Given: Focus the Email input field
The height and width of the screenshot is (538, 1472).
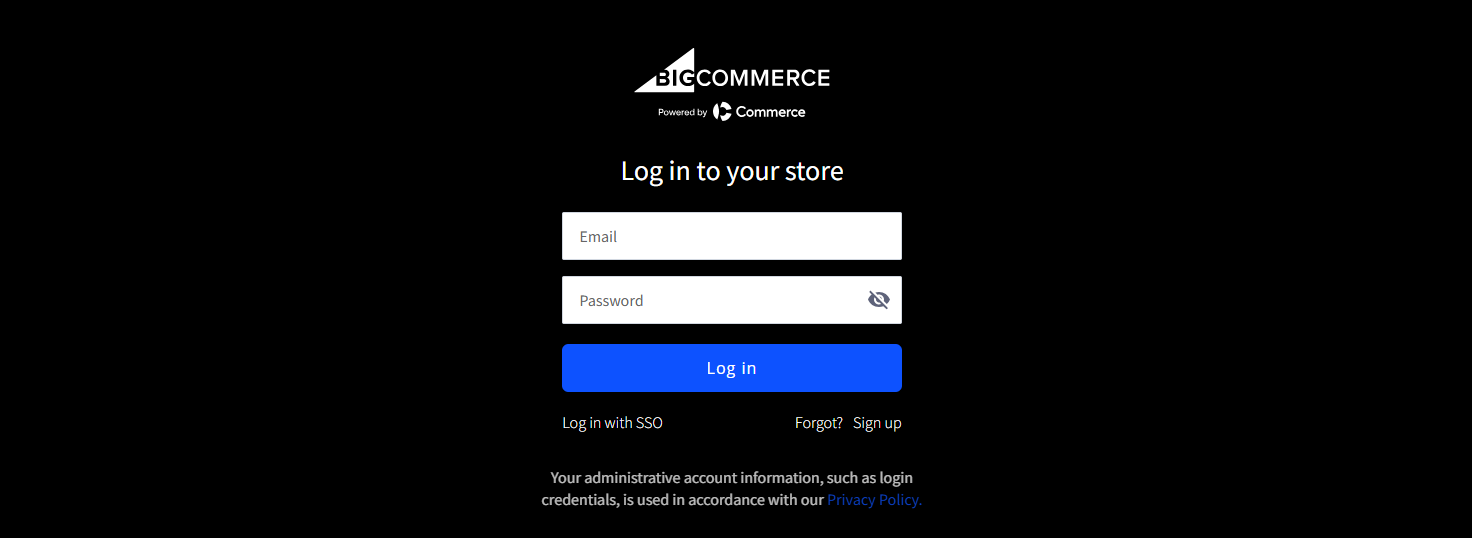Looking at the screenshot, I should tap(732, 236).
